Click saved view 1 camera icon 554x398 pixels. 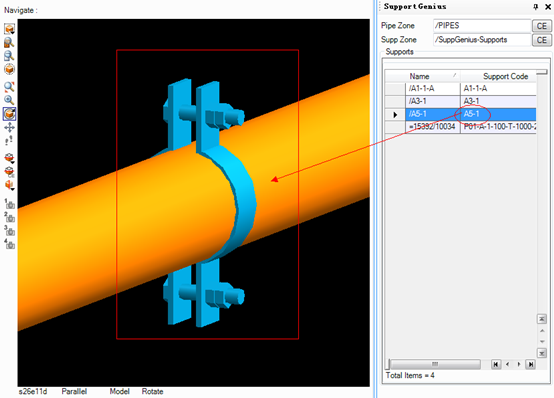click(x=10, y=204)
